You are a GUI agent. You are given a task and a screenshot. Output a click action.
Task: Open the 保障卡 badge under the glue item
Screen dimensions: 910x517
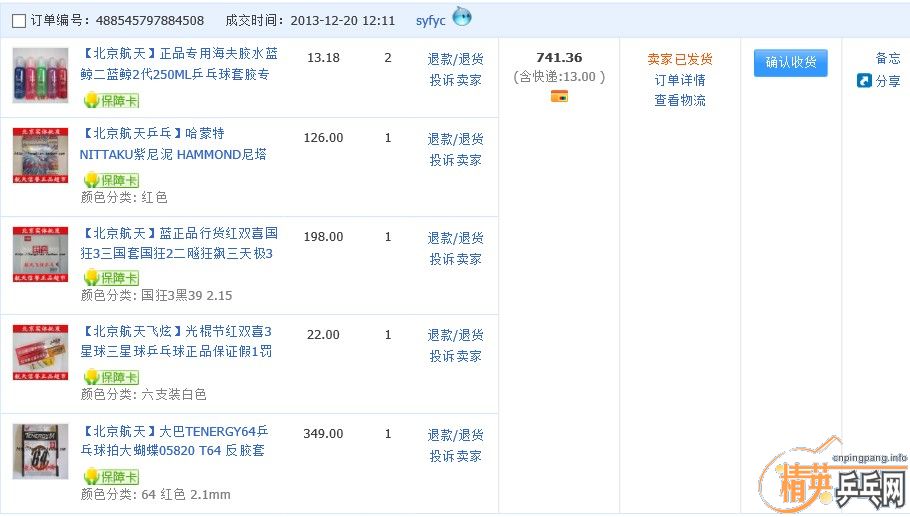tap(111, 100)
